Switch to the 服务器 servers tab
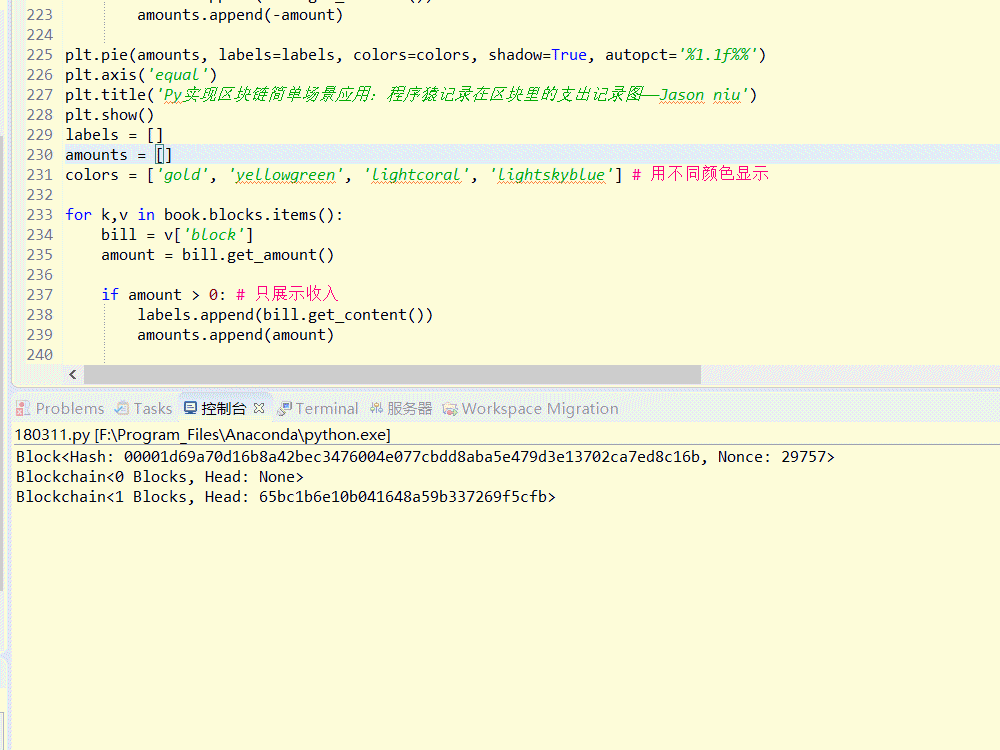The width and height of the screenshot is (1000, 750). coord(401,409)
